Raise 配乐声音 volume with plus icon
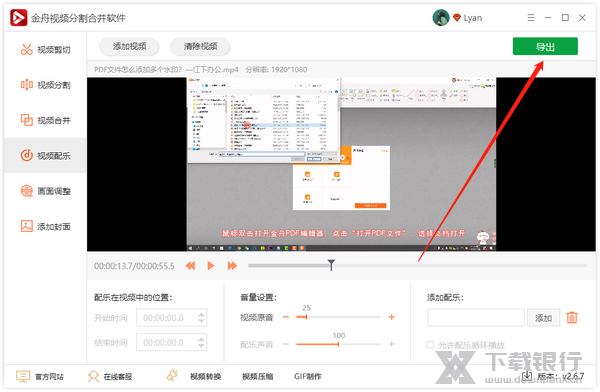Screen dimensions: 600x392 [391, 344]
